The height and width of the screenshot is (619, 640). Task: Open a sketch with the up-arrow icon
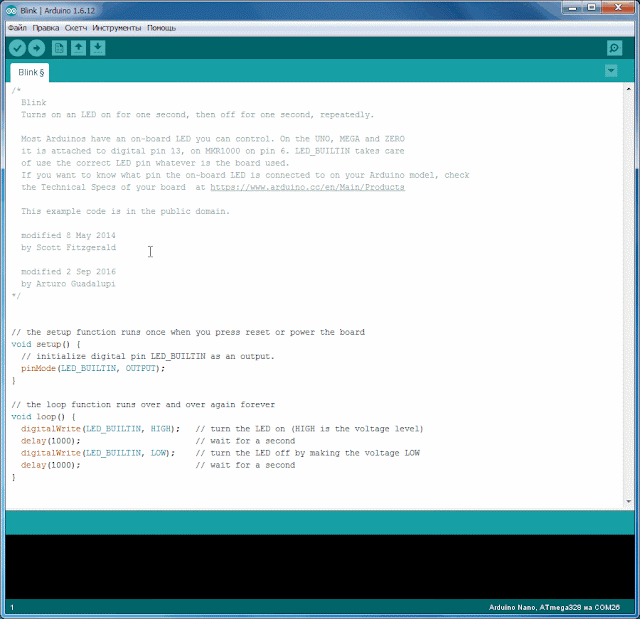(x=78, y=48)
